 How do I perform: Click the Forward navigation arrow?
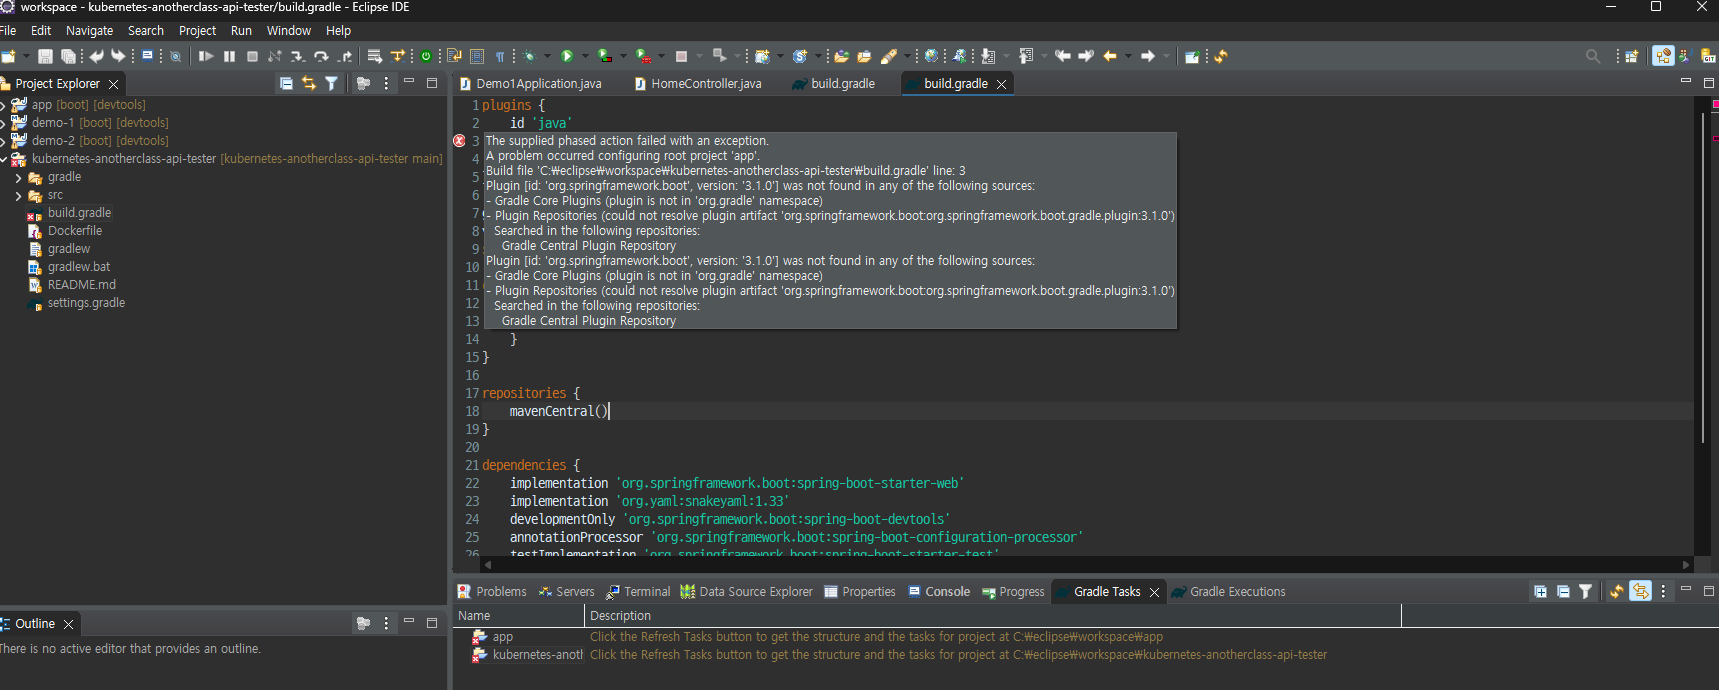coord(1148,56)
